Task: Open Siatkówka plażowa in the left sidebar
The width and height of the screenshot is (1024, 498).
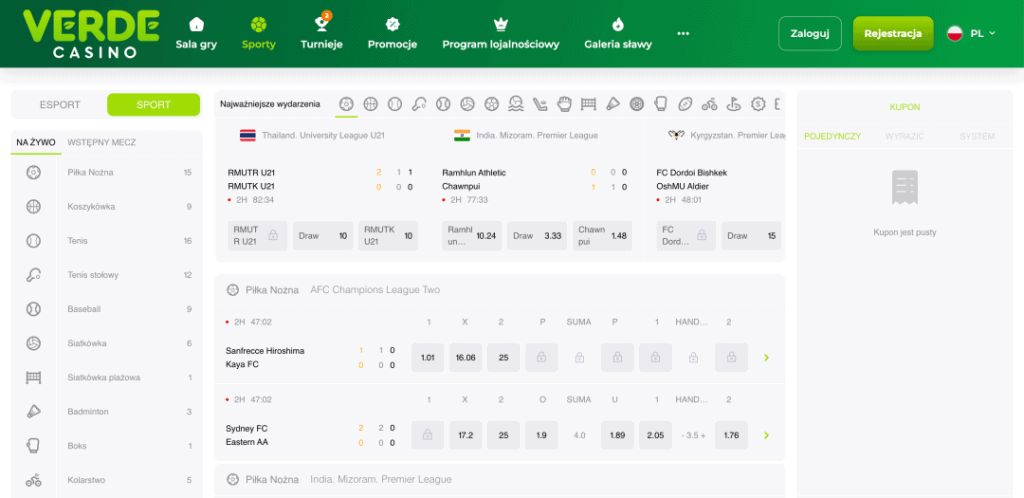Action: [x=106, y=377]
